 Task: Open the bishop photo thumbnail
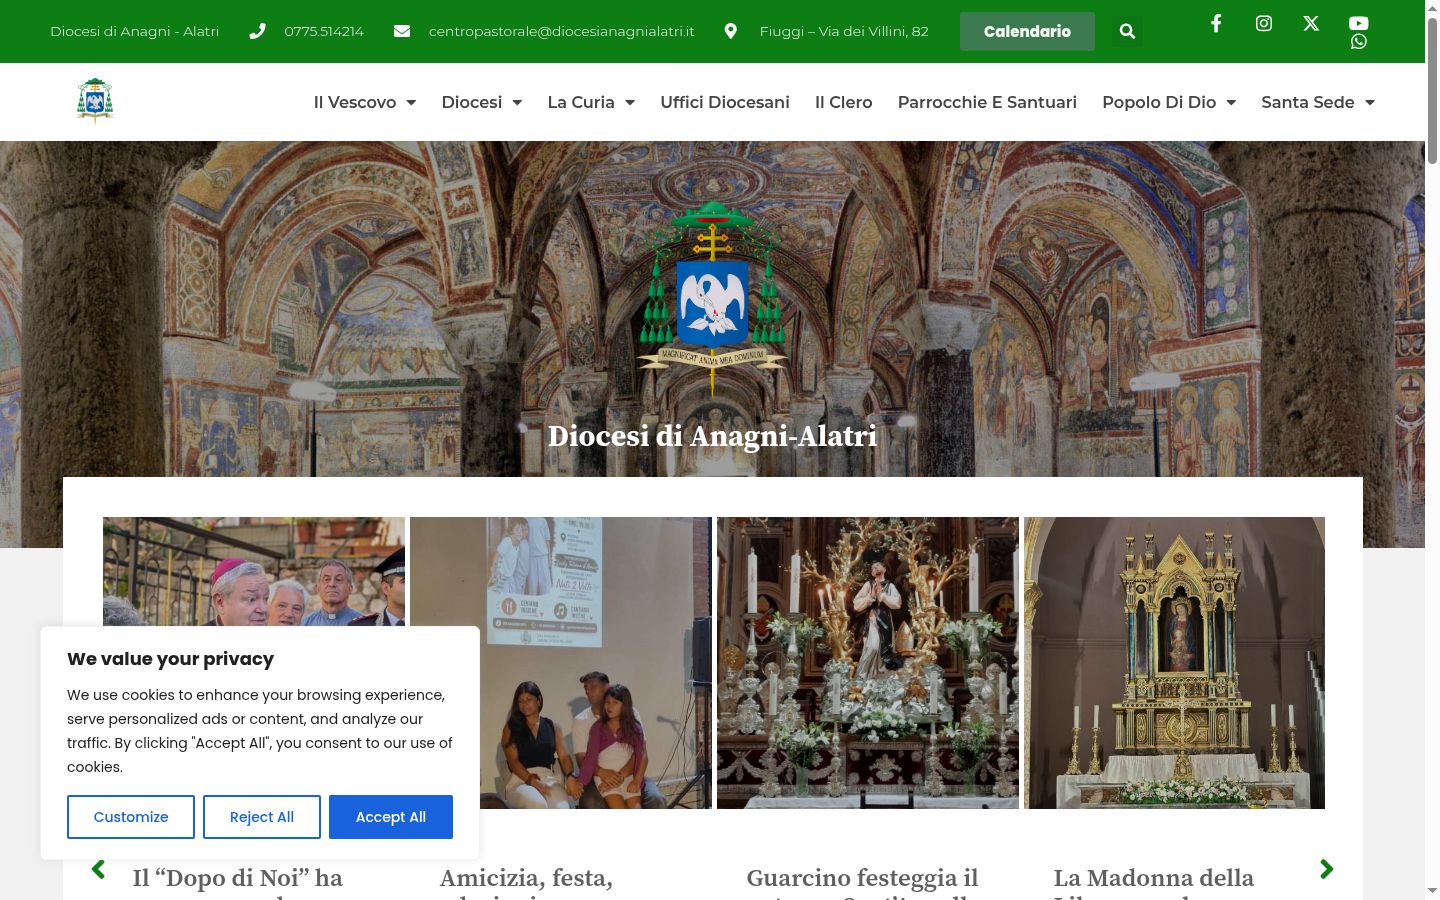tap(254, 572)
